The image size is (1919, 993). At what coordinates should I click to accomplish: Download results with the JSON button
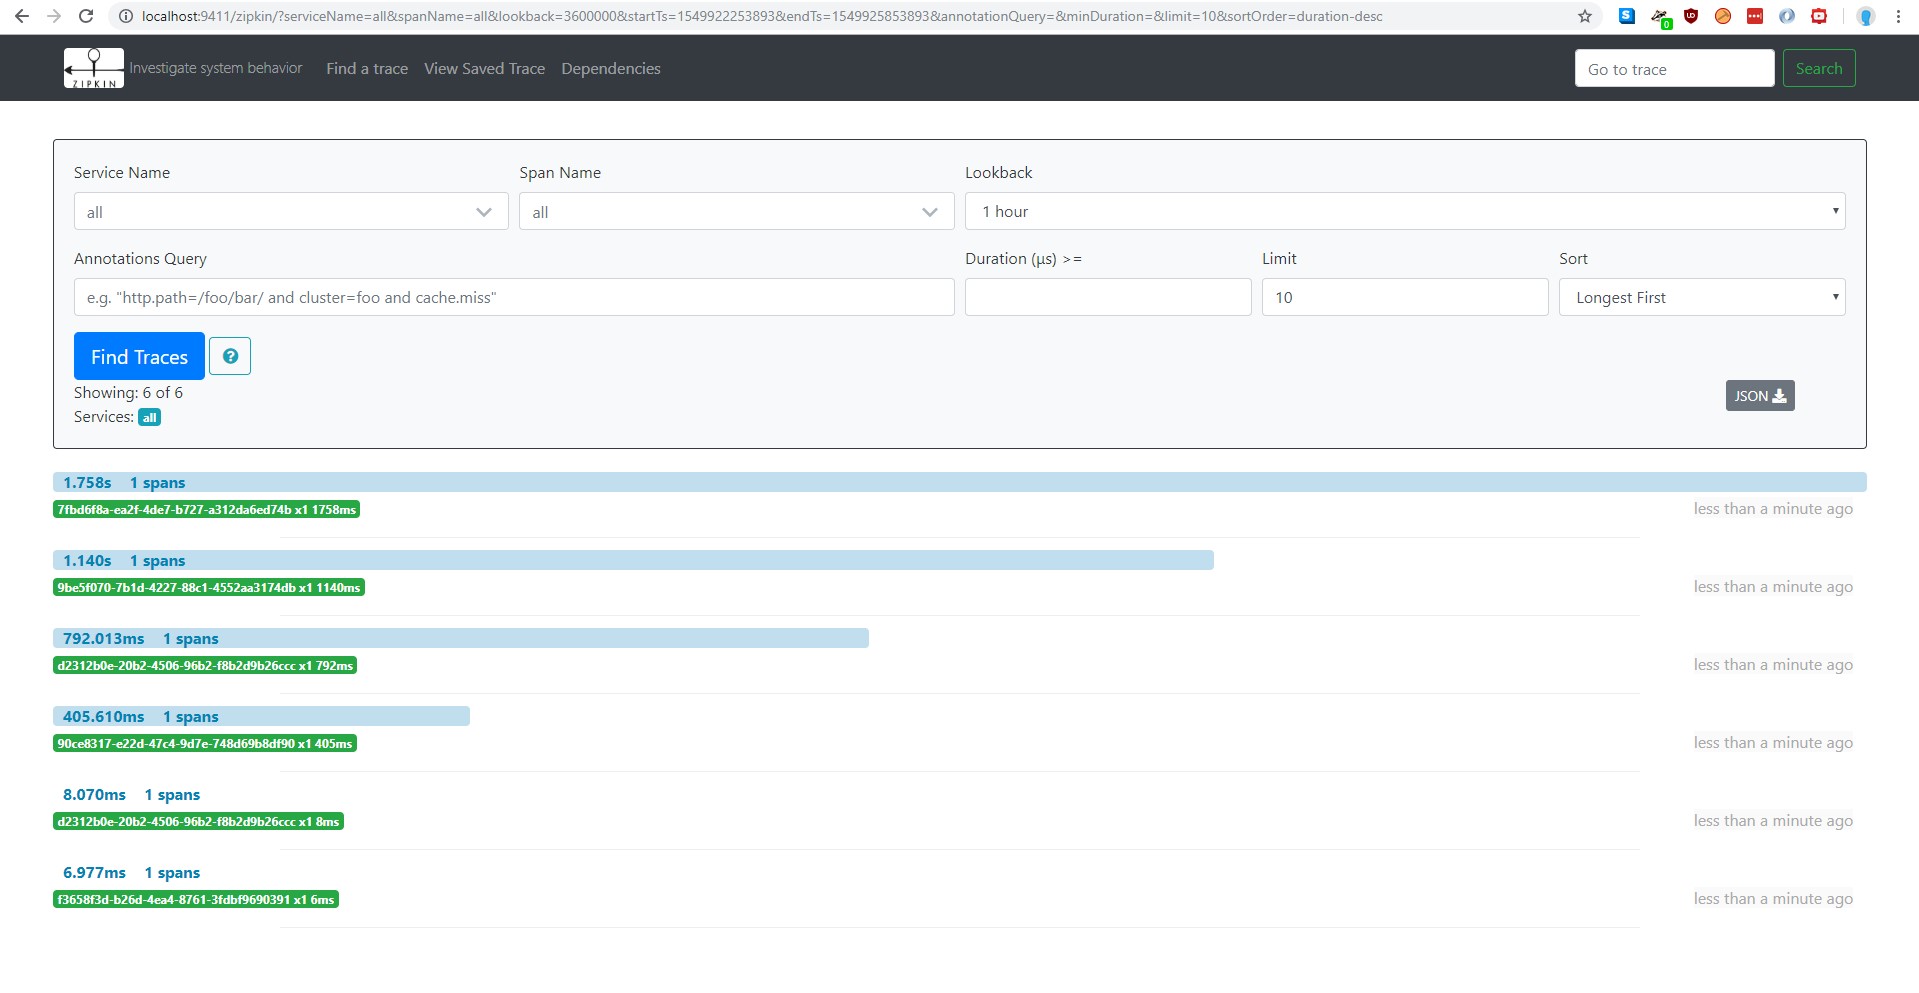click(1759, 396)
